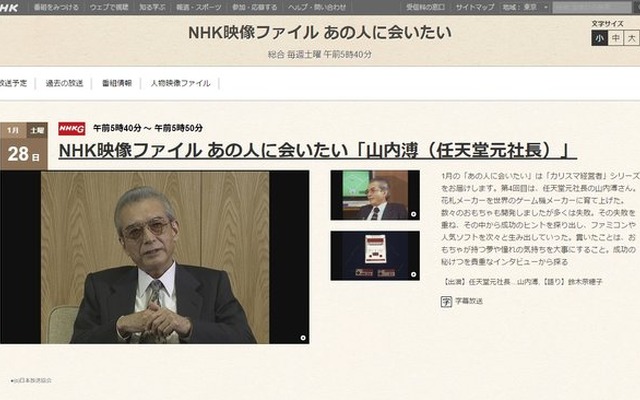The image size is (640, 400).
Task: Expand the 地域: 東京 region dropdown
Action: pos(525,7)
